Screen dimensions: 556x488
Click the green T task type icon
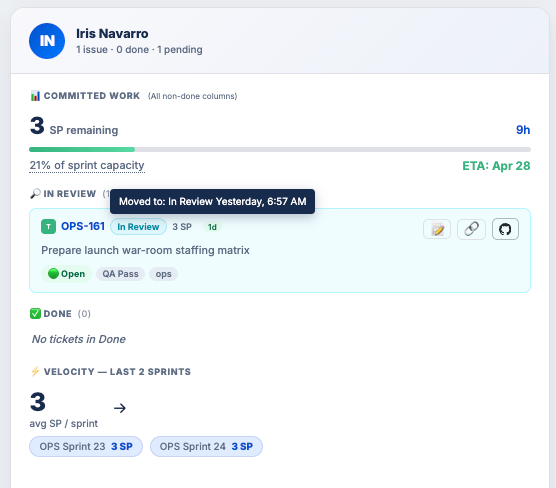pos(48,227)
